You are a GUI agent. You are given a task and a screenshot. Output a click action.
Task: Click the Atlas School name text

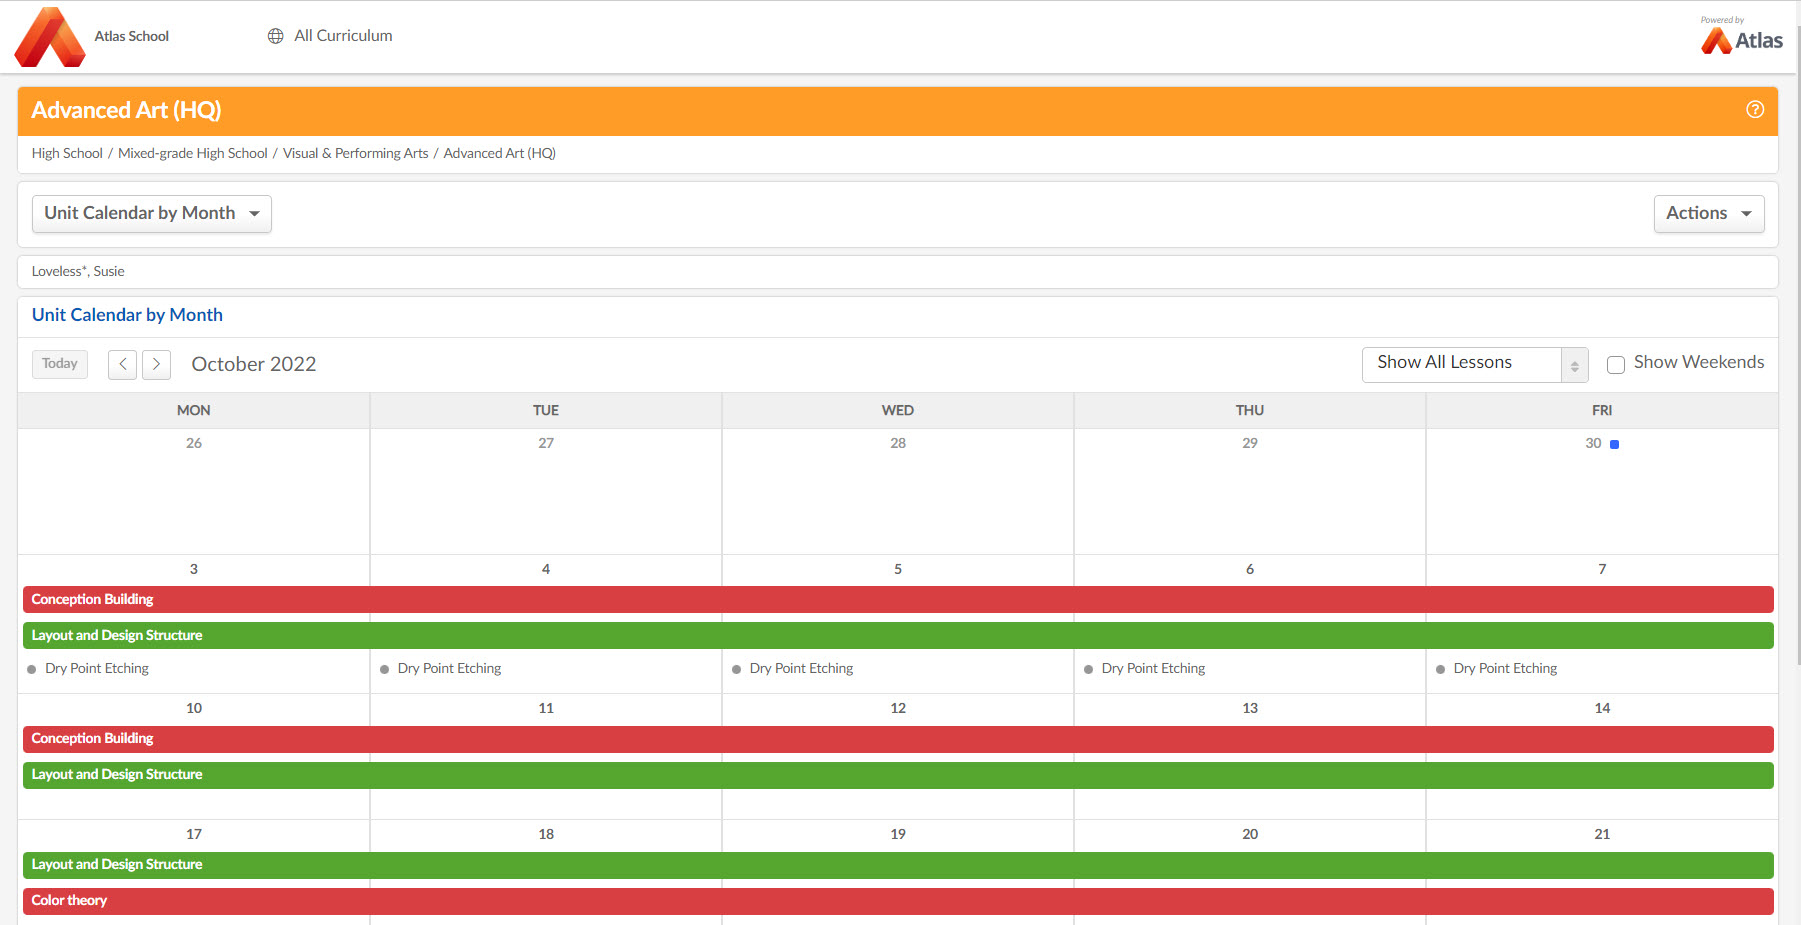point(132,36)
